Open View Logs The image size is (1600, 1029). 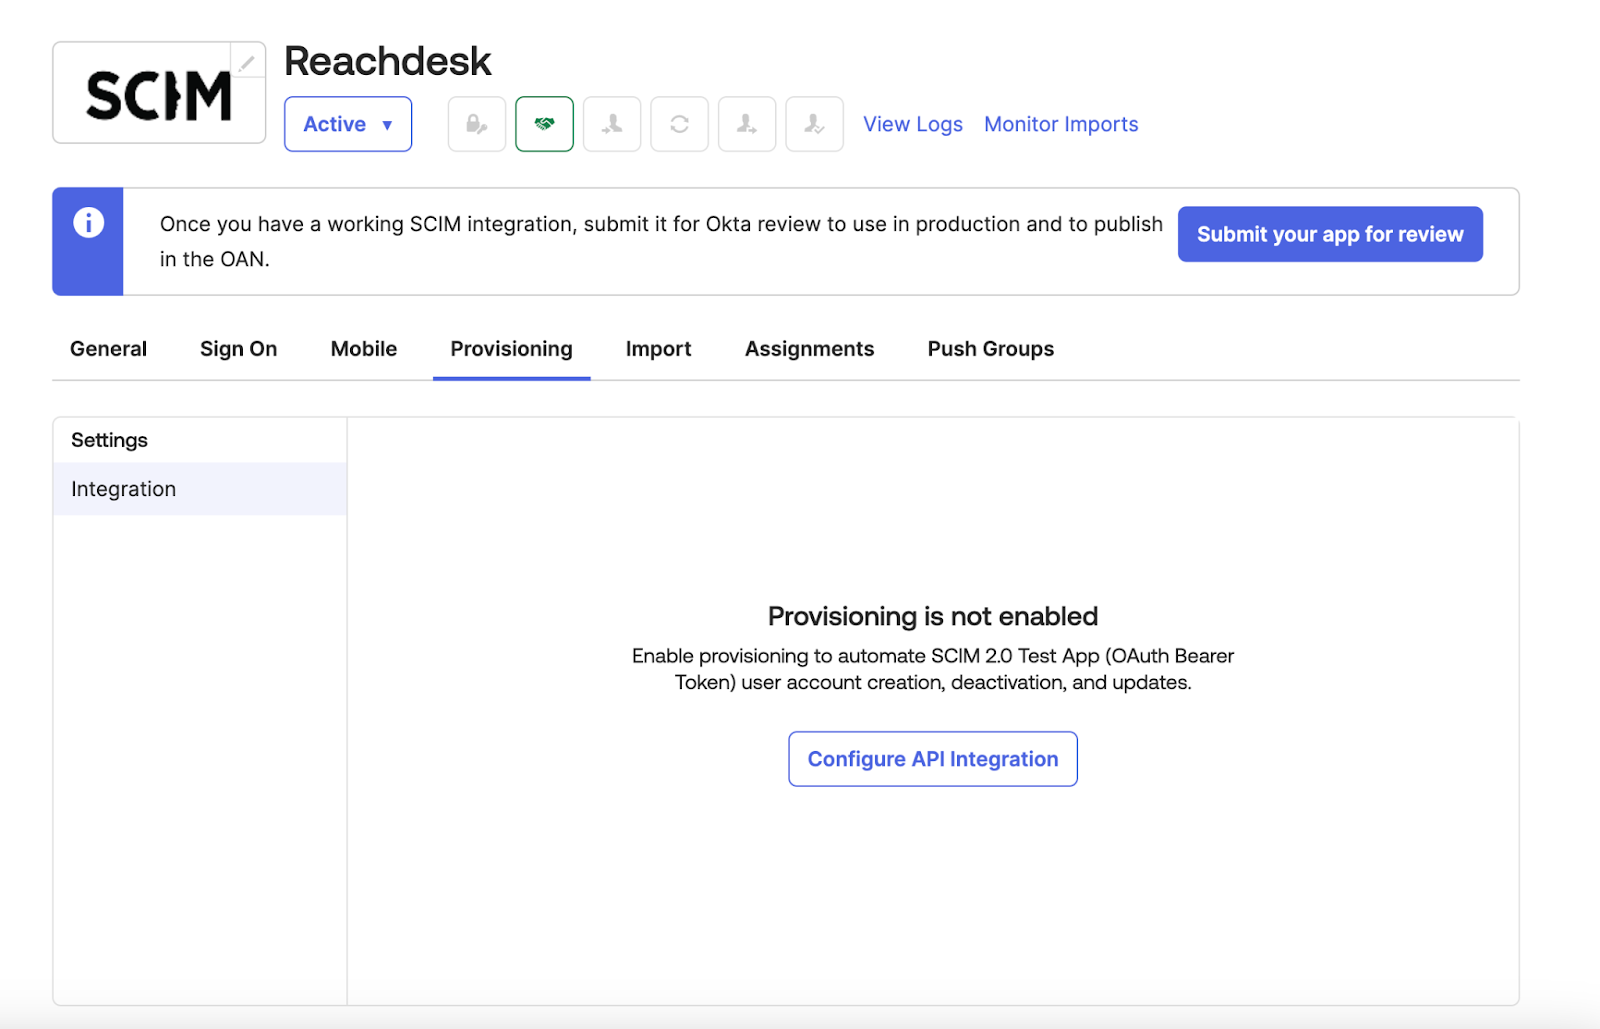(x=912, y=123)
